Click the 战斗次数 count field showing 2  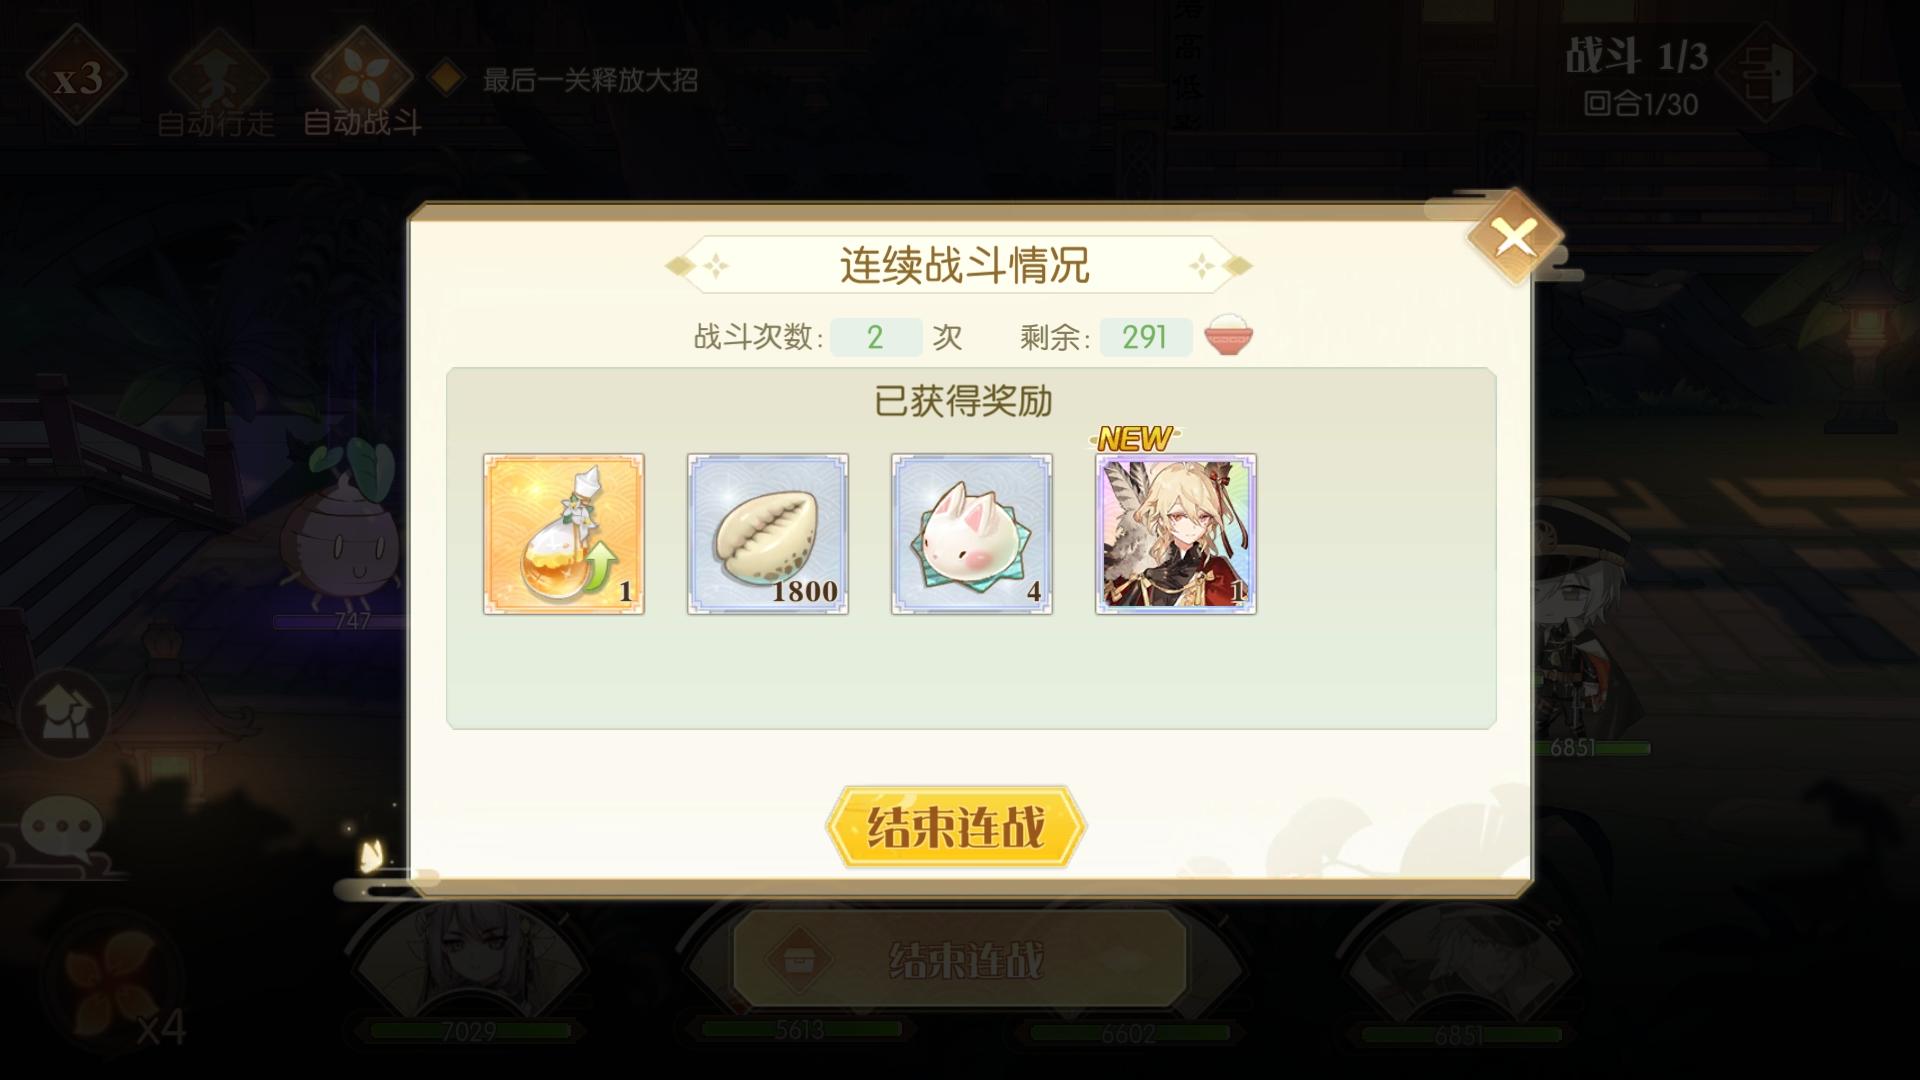[x=876, y=337]
